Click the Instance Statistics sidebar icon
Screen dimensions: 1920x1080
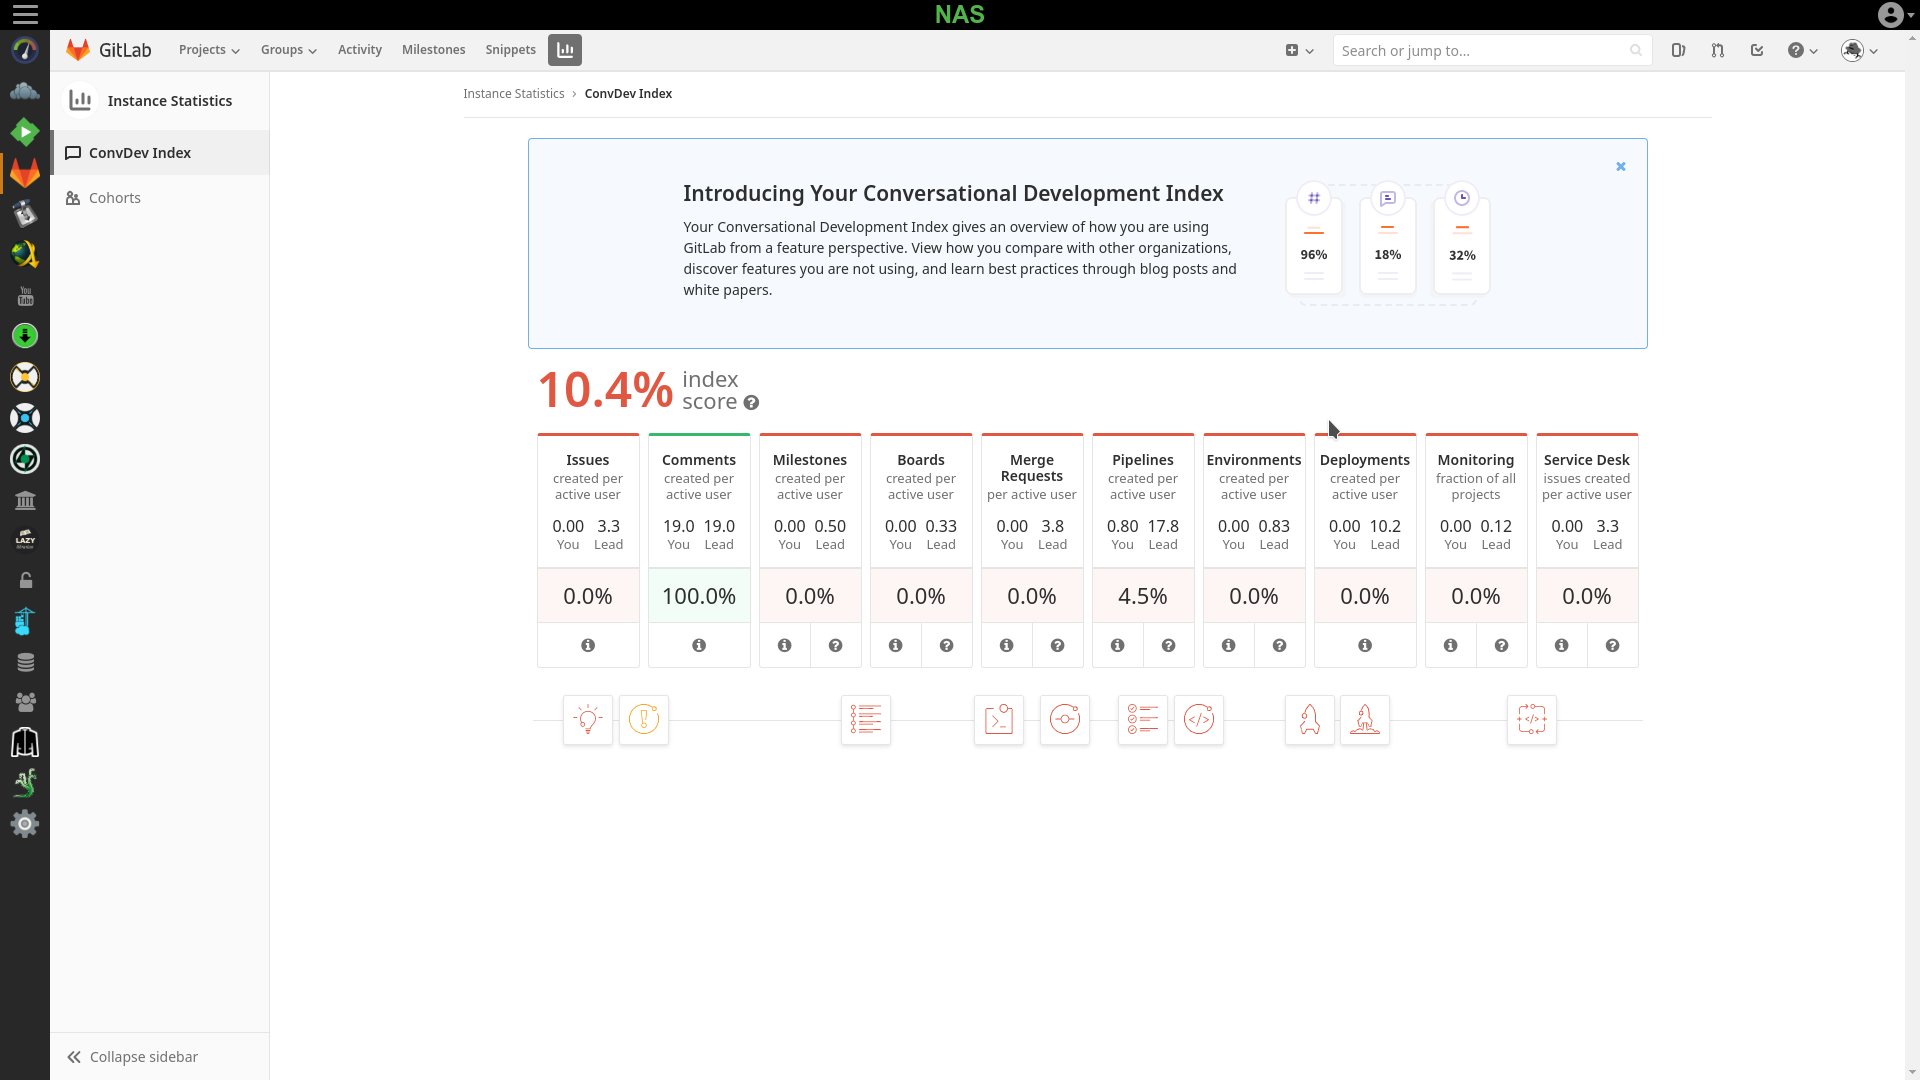[x=79, y=100]
